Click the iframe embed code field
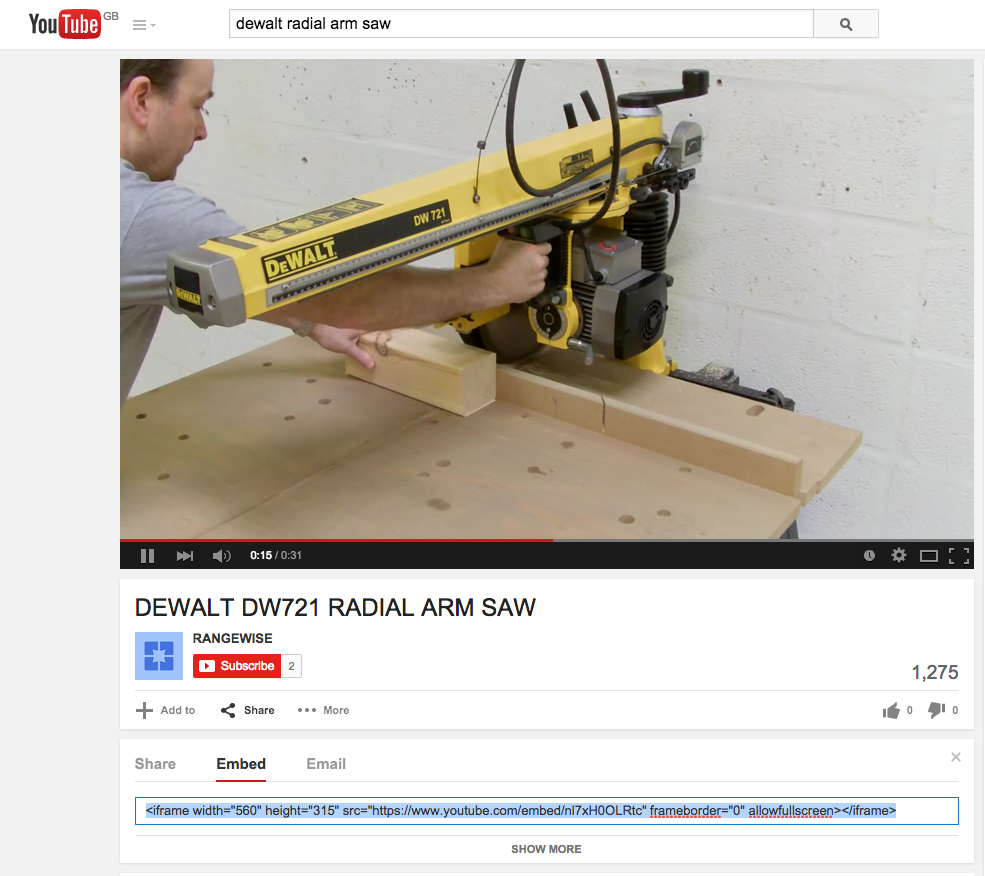 547,811
